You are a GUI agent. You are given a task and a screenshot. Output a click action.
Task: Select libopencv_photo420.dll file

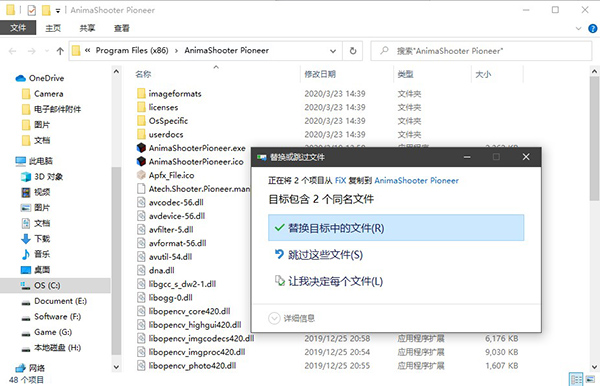[x=186, y=366]
